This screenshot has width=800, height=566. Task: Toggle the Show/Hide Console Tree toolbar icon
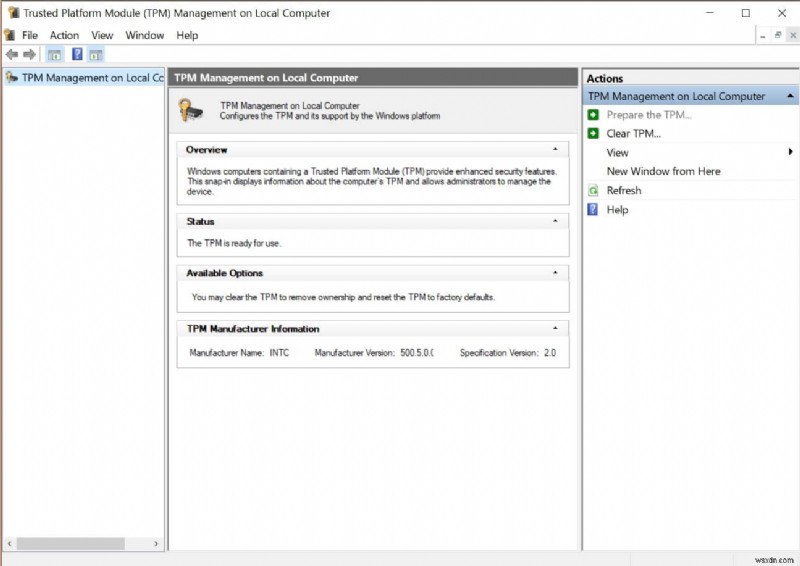click(x=54, y=55)
